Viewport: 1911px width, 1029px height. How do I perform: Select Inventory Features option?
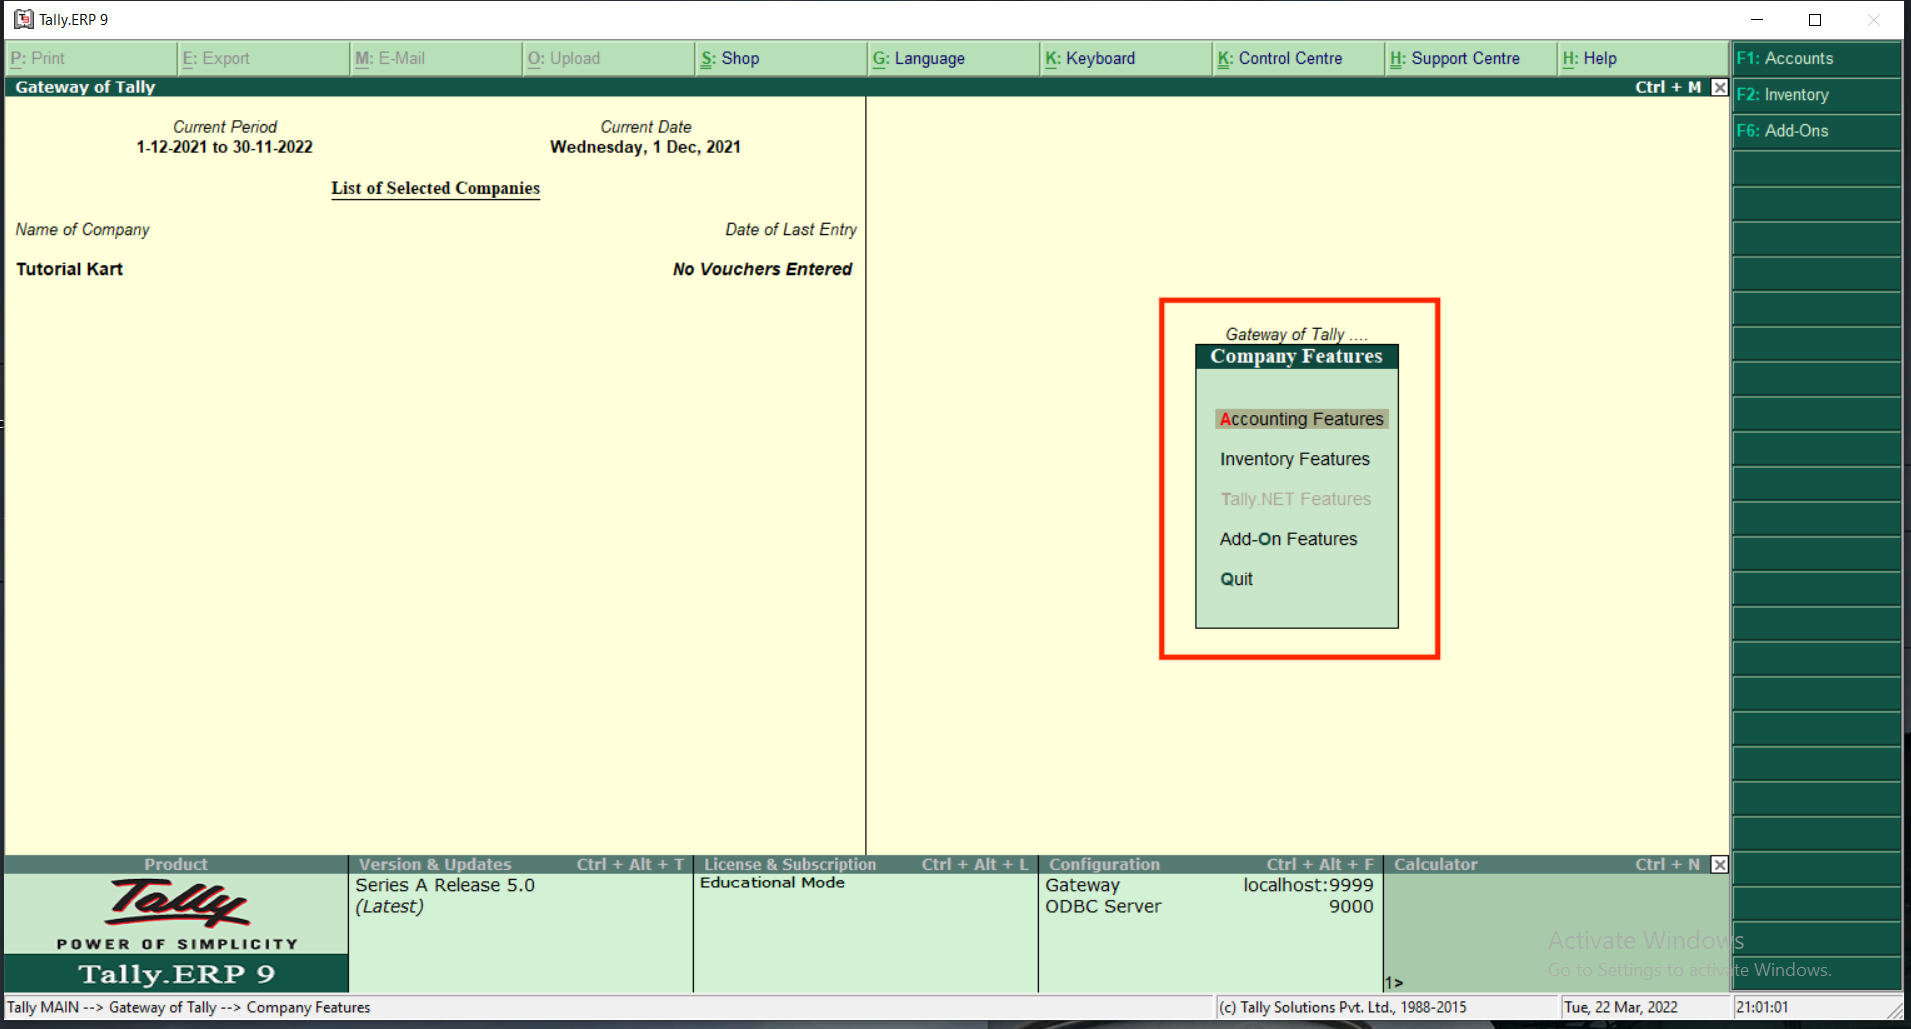(1294, 459)
